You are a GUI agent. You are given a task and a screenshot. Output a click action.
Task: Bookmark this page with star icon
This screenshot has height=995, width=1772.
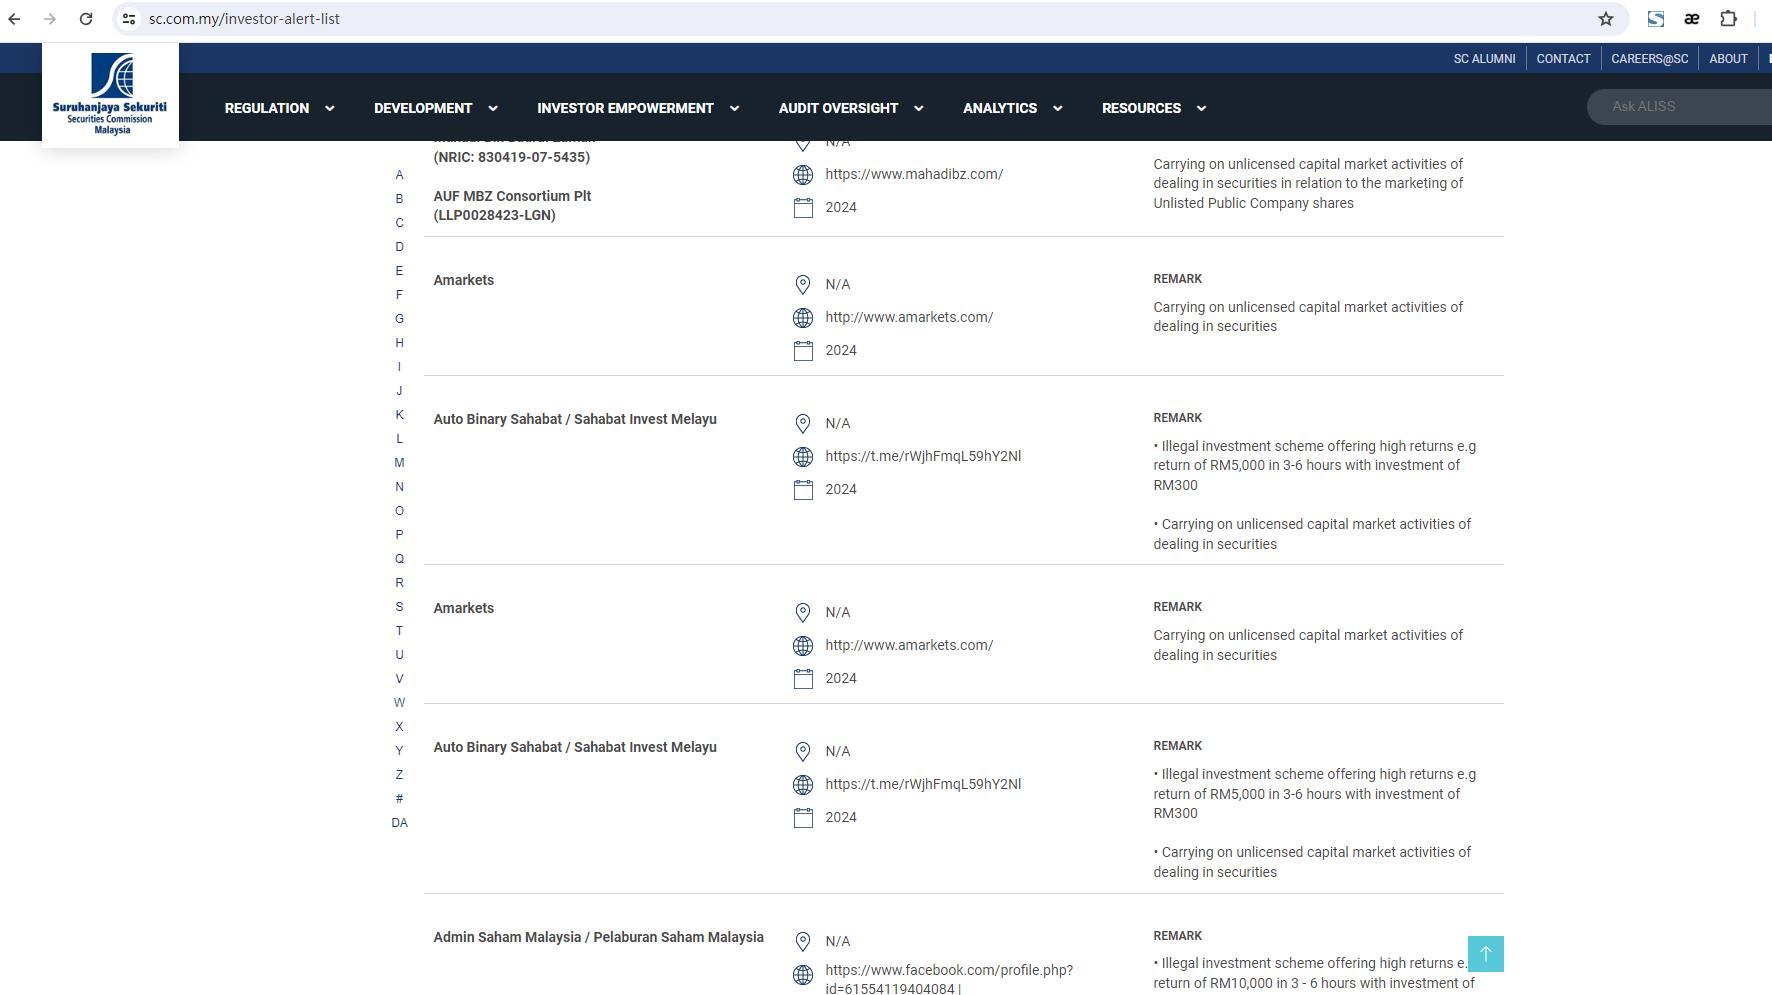tap(1606, 19)
